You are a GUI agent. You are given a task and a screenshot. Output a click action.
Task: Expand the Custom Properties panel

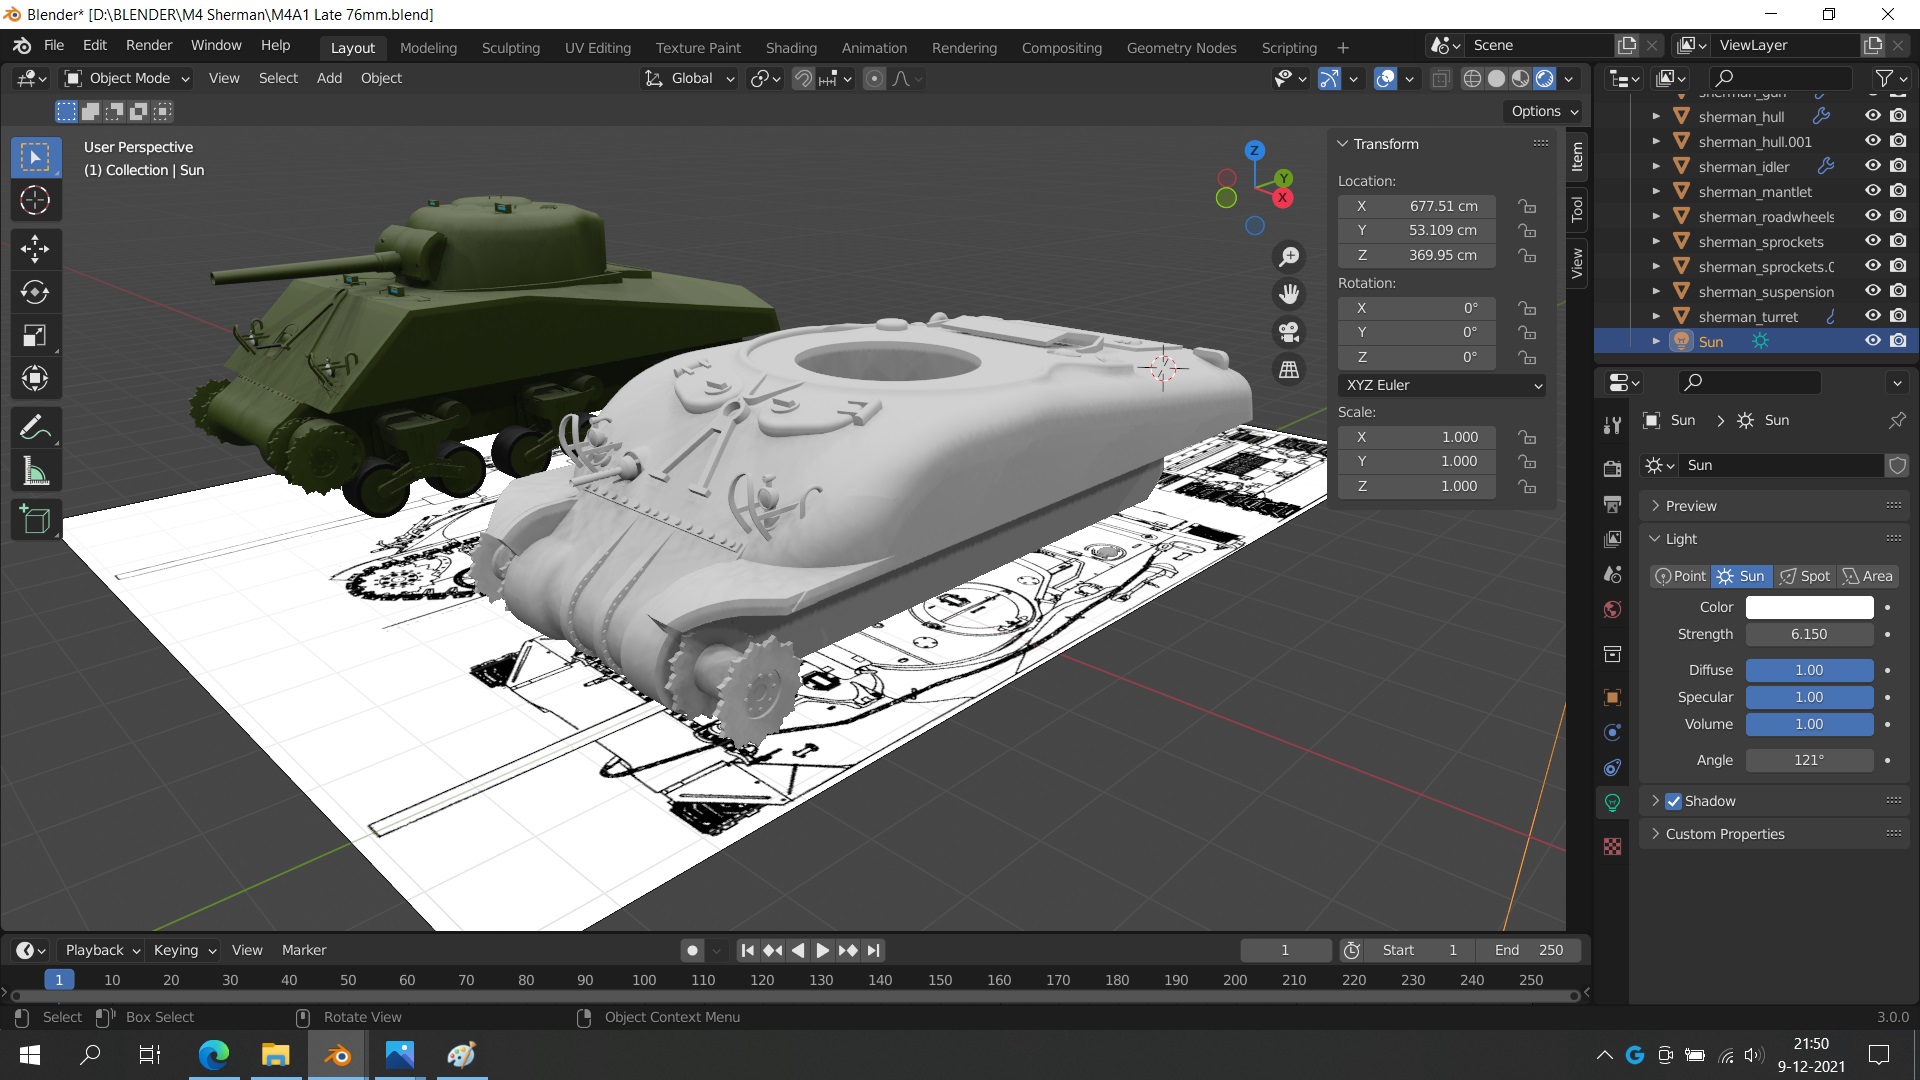point(1724,834)
